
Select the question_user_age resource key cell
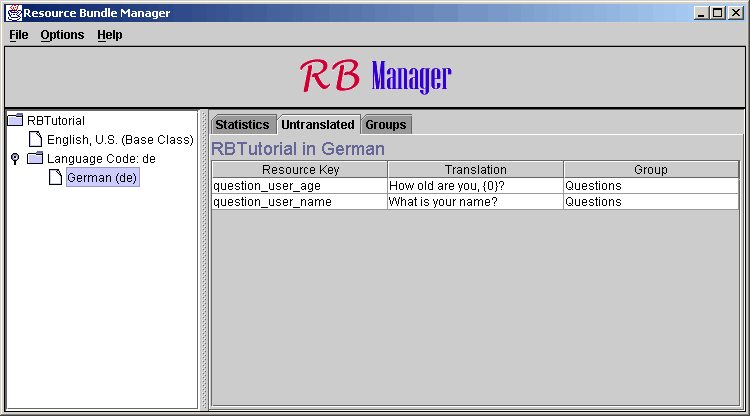coord(299,186)
